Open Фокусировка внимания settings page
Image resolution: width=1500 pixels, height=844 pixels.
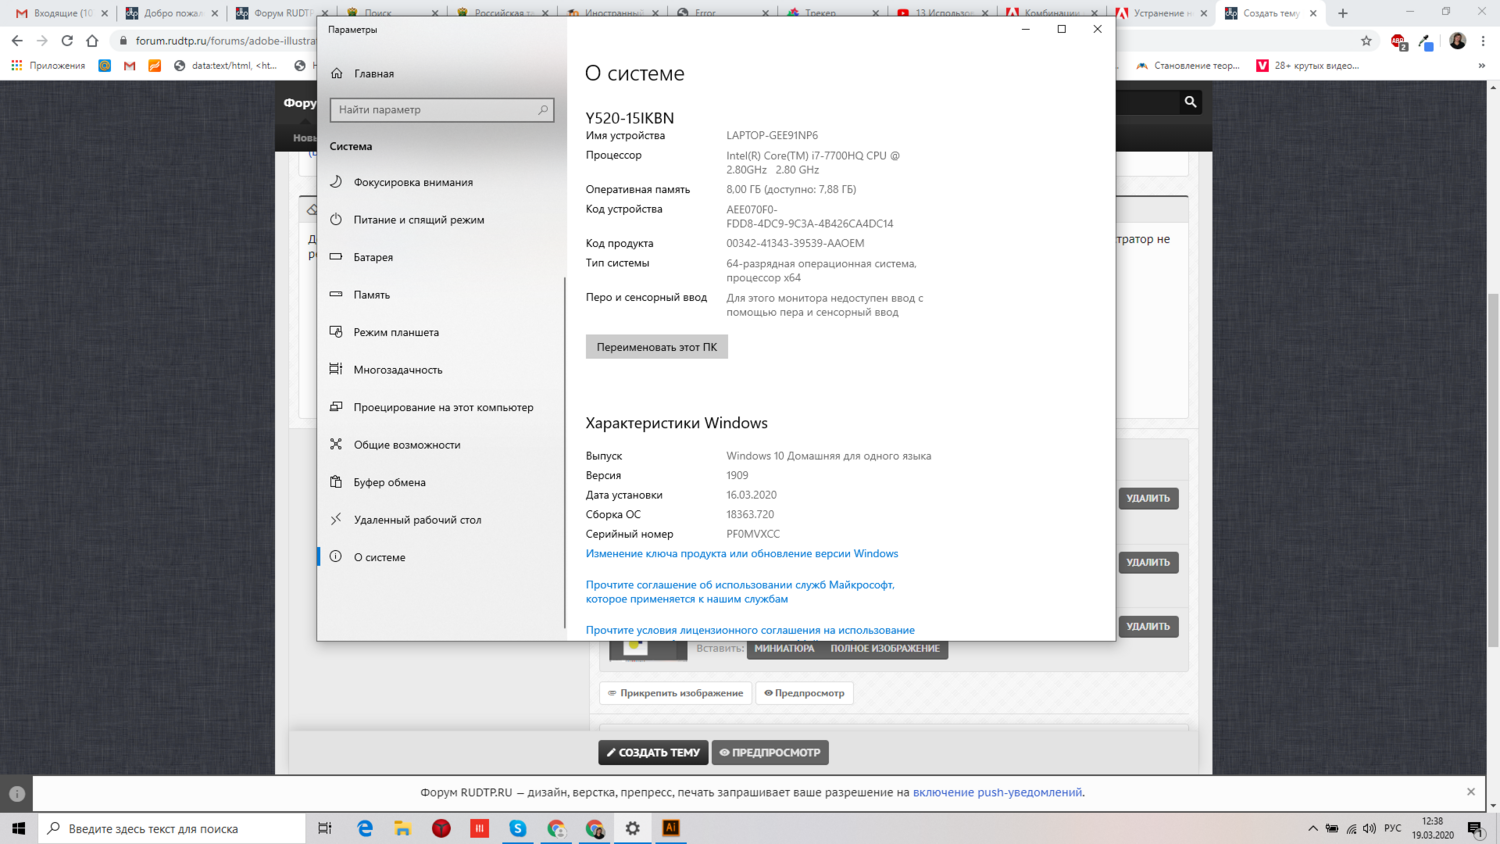tap(413, 182)
